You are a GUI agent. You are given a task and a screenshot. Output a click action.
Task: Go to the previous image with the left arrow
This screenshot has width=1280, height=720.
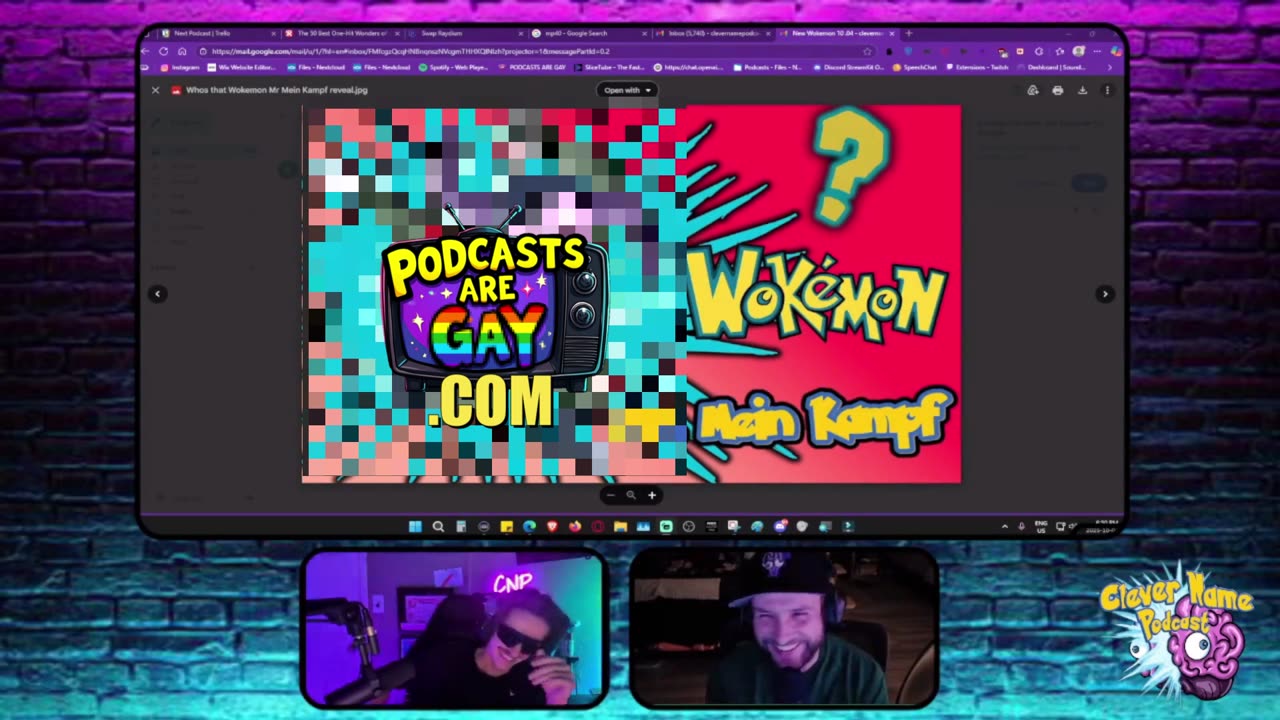point(158,294)
